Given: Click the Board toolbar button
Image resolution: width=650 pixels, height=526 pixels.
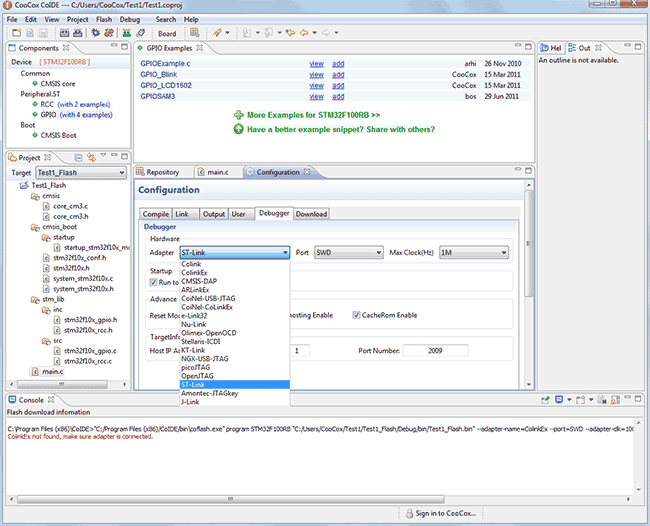Looking at the screenshot, I should click(x=166, y=33).
